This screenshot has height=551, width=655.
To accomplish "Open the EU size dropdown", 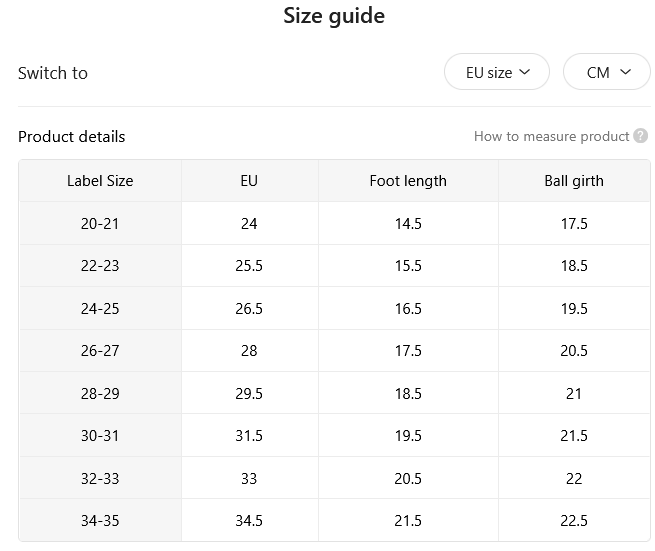I will 497,72.
